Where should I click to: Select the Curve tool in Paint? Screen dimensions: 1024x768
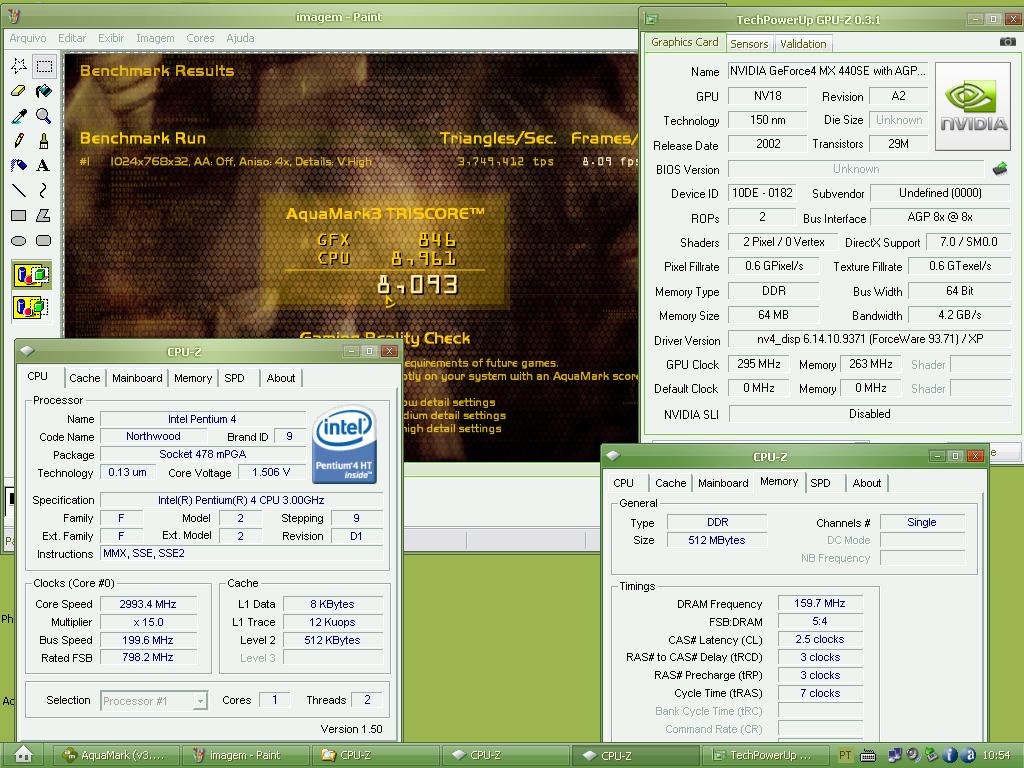[x=44, y=191]
